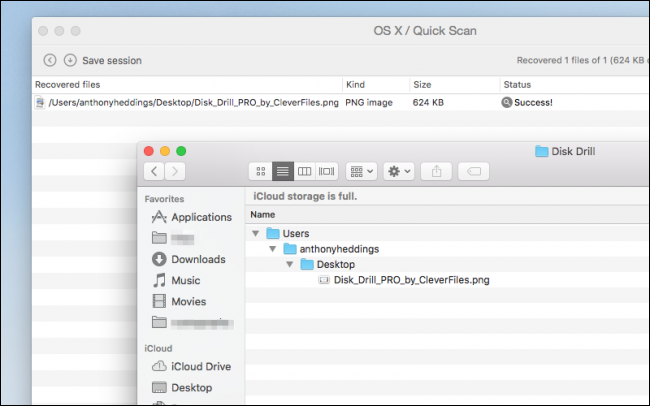This screenshot has width=650, height=406.
Task: Select the Desktop folder in file list
Action: click(447, 264)
